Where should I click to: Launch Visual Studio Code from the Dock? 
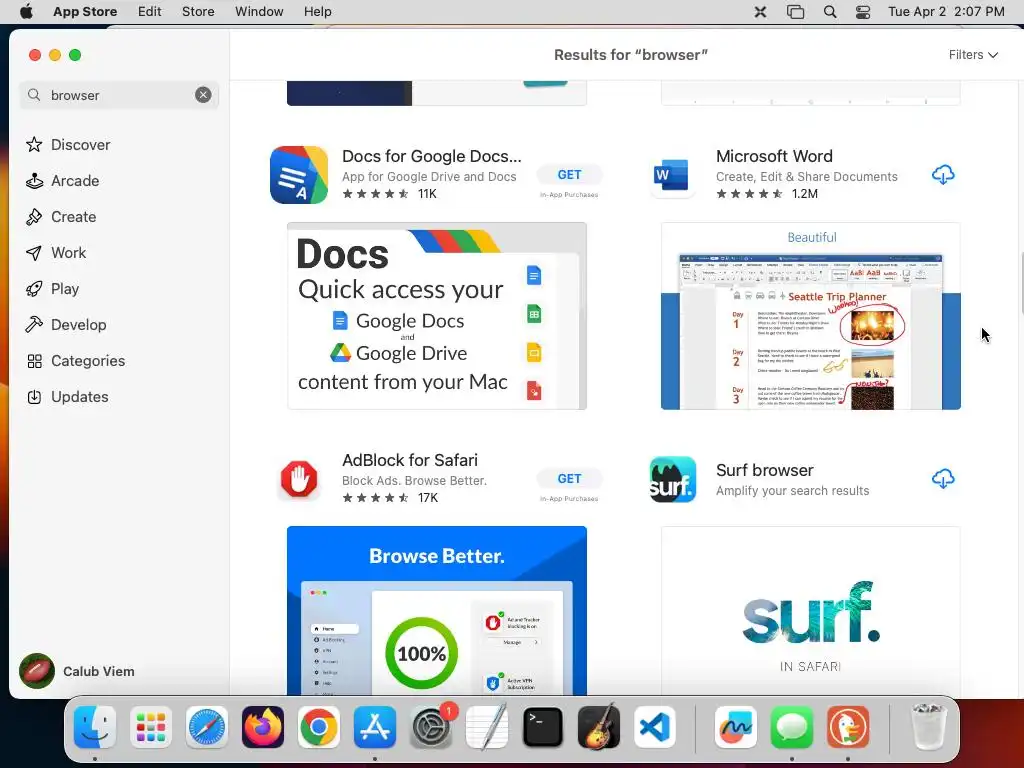pos(654,727)
